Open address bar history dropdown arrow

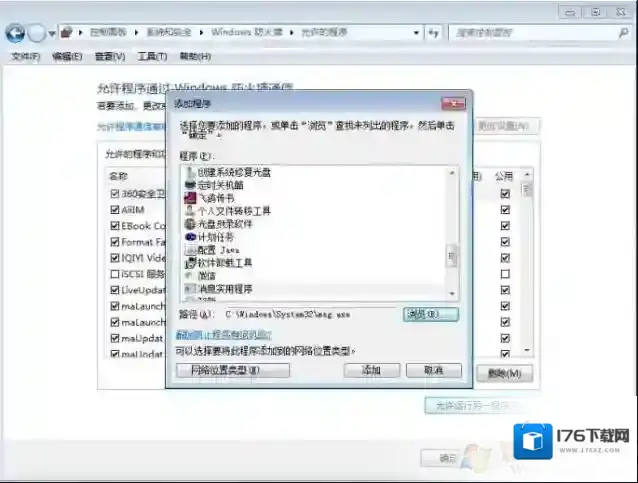pos(416,33)
